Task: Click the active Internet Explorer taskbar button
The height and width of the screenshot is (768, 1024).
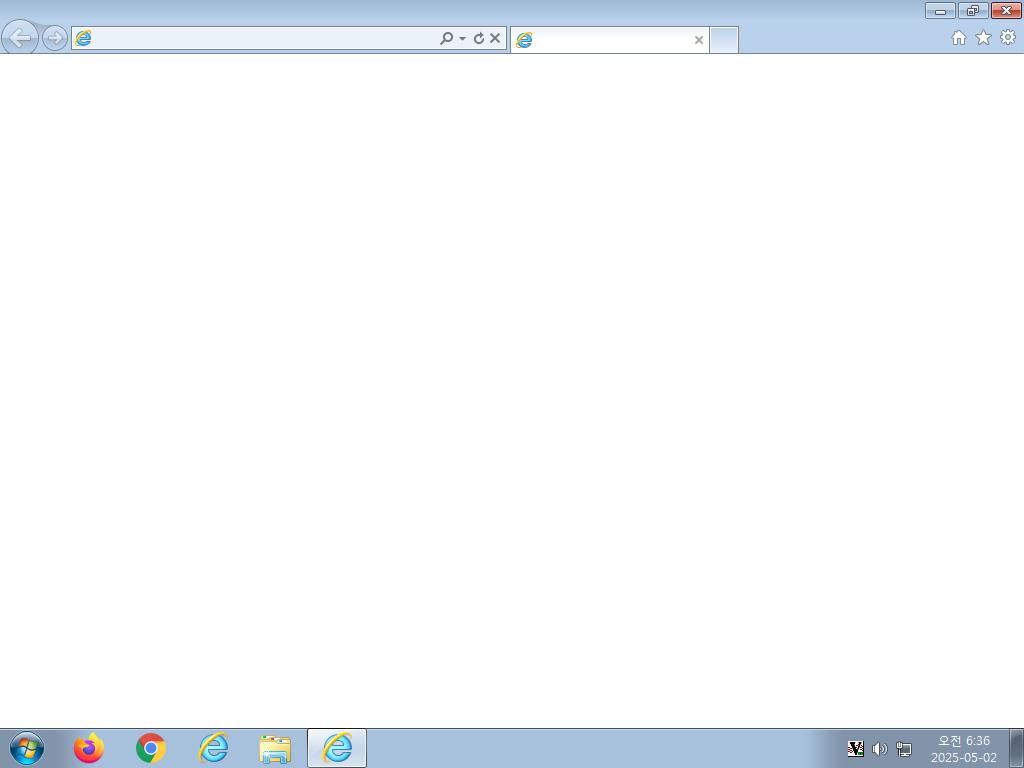Action: [337, 748]
